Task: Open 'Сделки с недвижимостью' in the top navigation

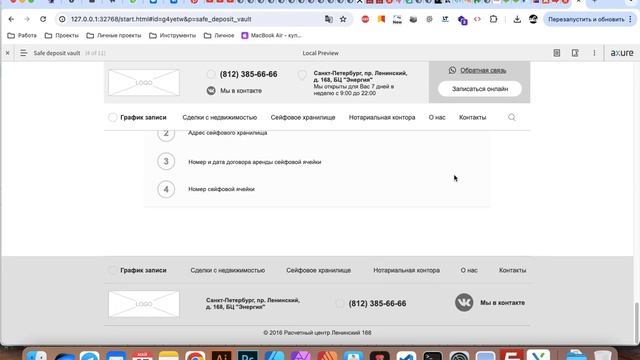Action: (x=220, y=118)
